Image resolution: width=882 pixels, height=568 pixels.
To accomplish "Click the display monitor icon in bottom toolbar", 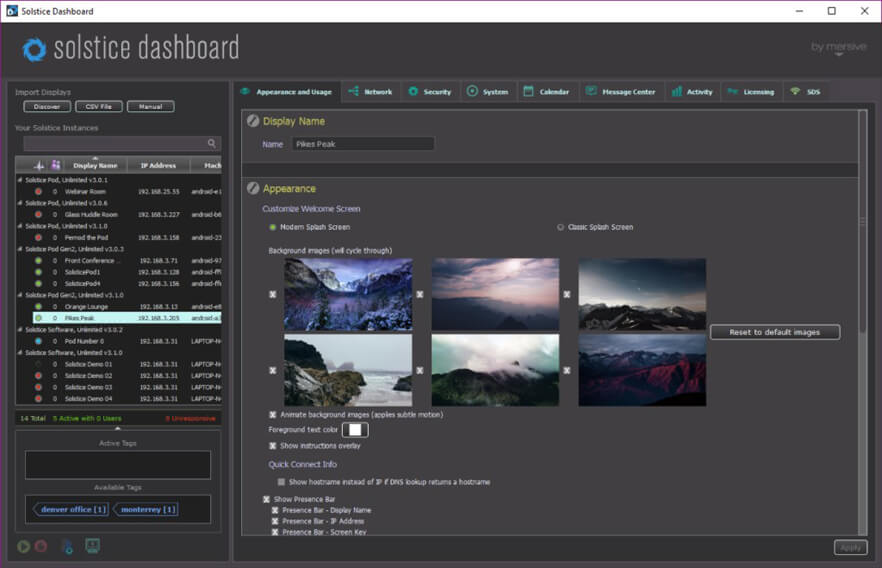I will coord(92,546).
